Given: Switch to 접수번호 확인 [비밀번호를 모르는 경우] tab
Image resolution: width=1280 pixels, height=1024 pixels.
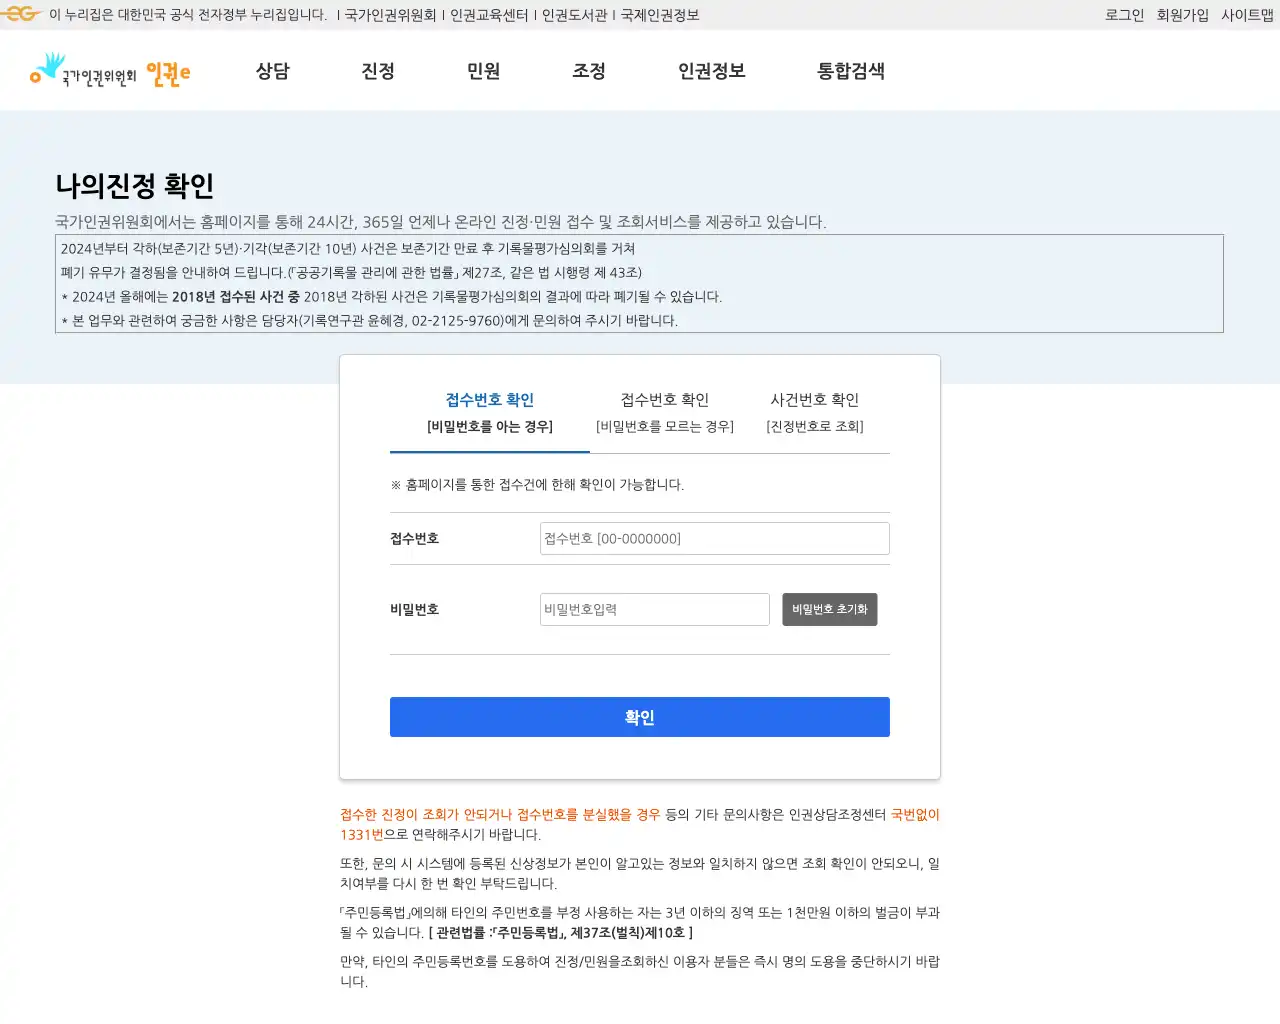Looking at the screenshot, I should click(x=664, y=412).
